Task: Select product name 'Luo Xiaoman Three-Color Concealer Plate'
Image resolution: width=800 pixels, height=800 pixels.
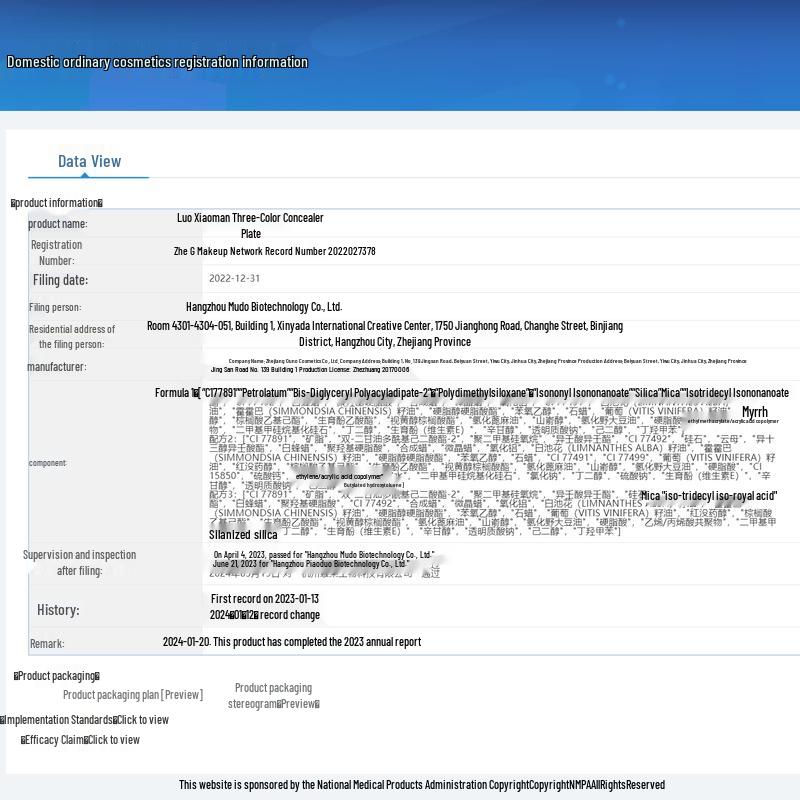Action: 250,226
